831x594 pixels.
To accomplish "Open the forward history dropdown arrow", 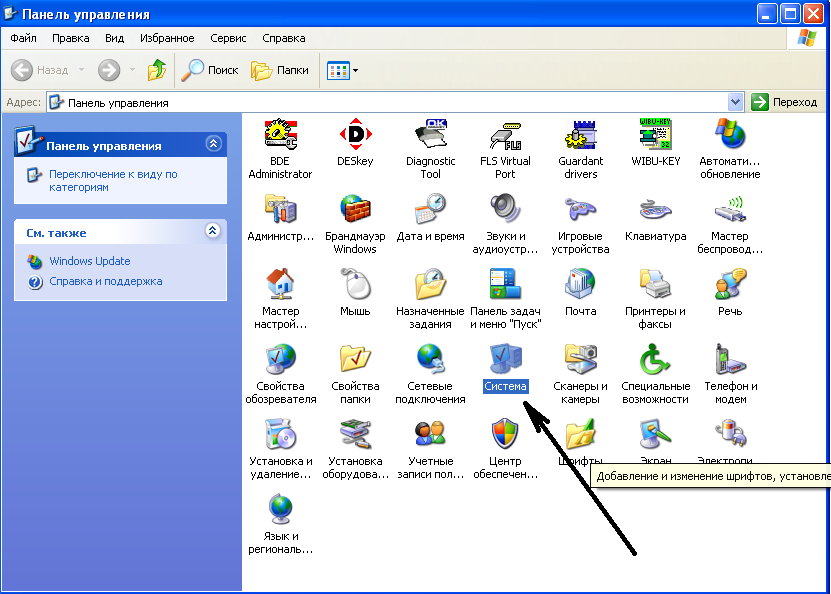I will 132,70.
